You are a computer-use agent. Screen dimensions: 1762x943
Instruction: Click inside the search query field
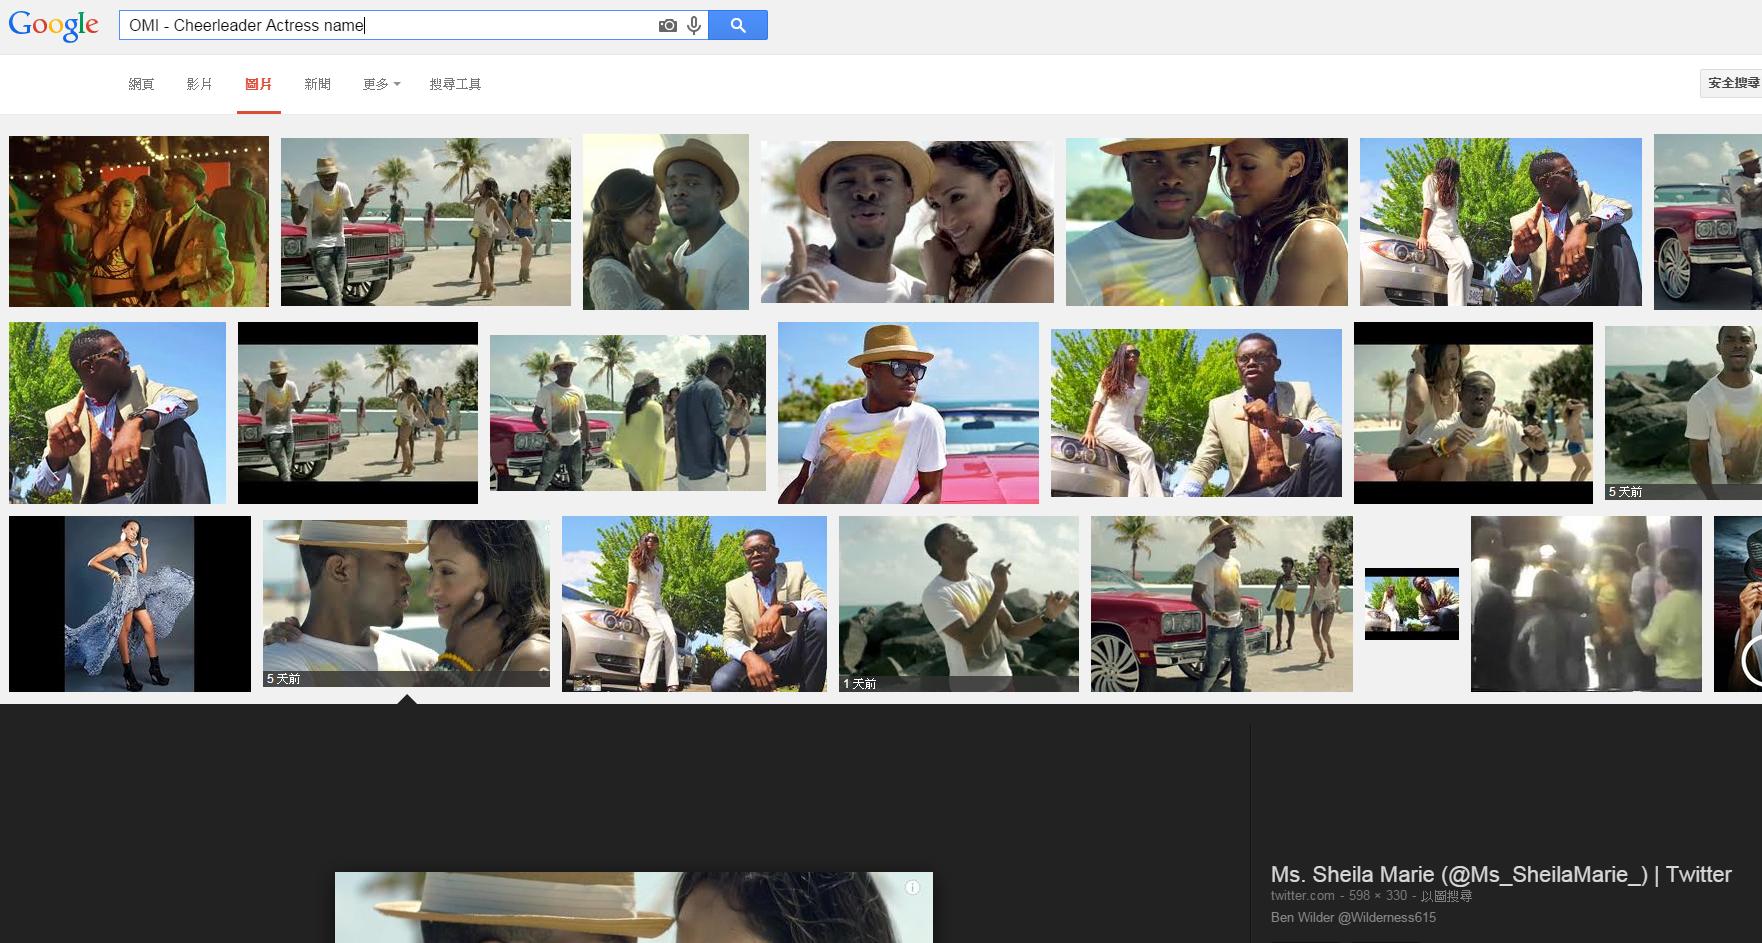[x=390, y=25]
